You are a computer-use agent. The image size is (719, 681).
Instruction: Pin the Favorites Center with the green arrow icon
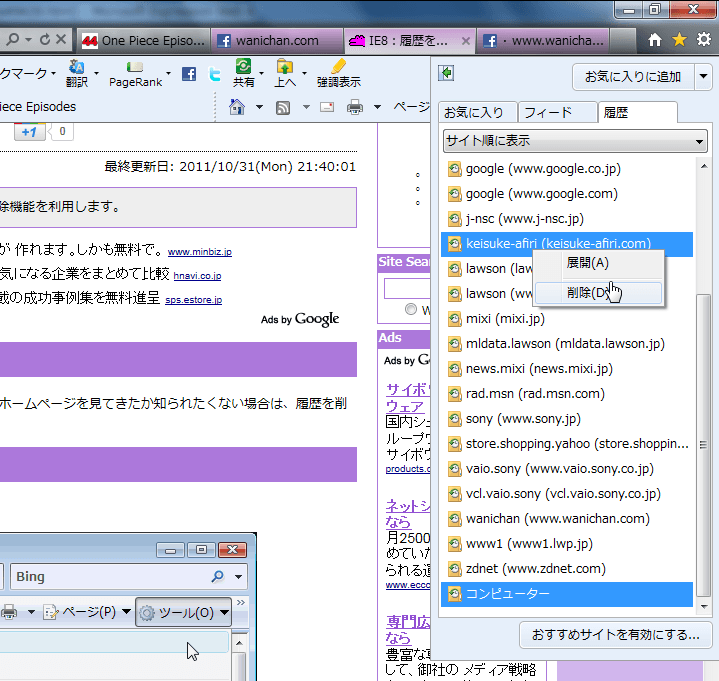(446, 73)
